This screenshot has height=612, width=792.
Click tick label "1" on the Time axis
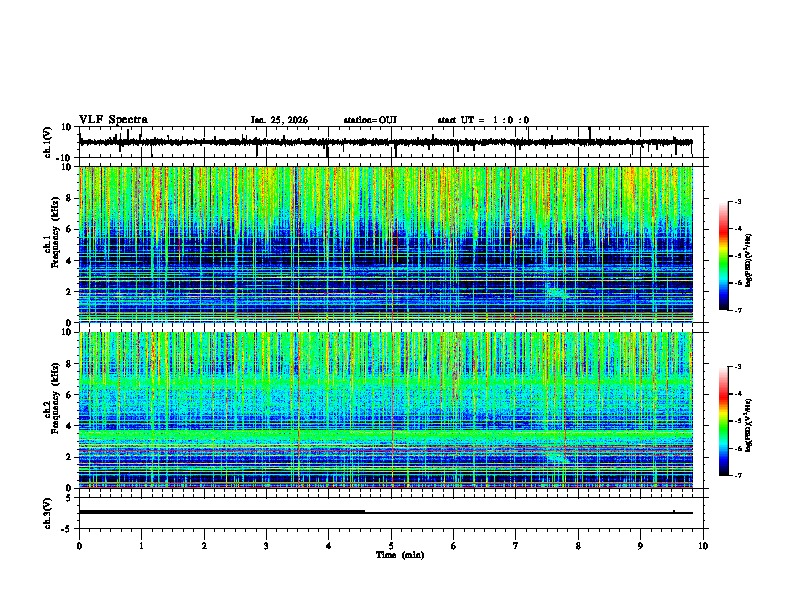(x=141, y=546)
